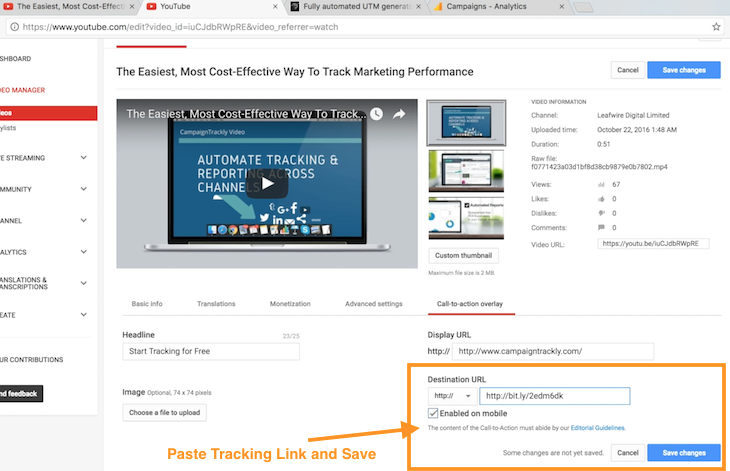This screenshot has width=730, height=471.
Task: Switch to The Easiest, Most Cost-Effective tab
Action: [x=68, y=7]
